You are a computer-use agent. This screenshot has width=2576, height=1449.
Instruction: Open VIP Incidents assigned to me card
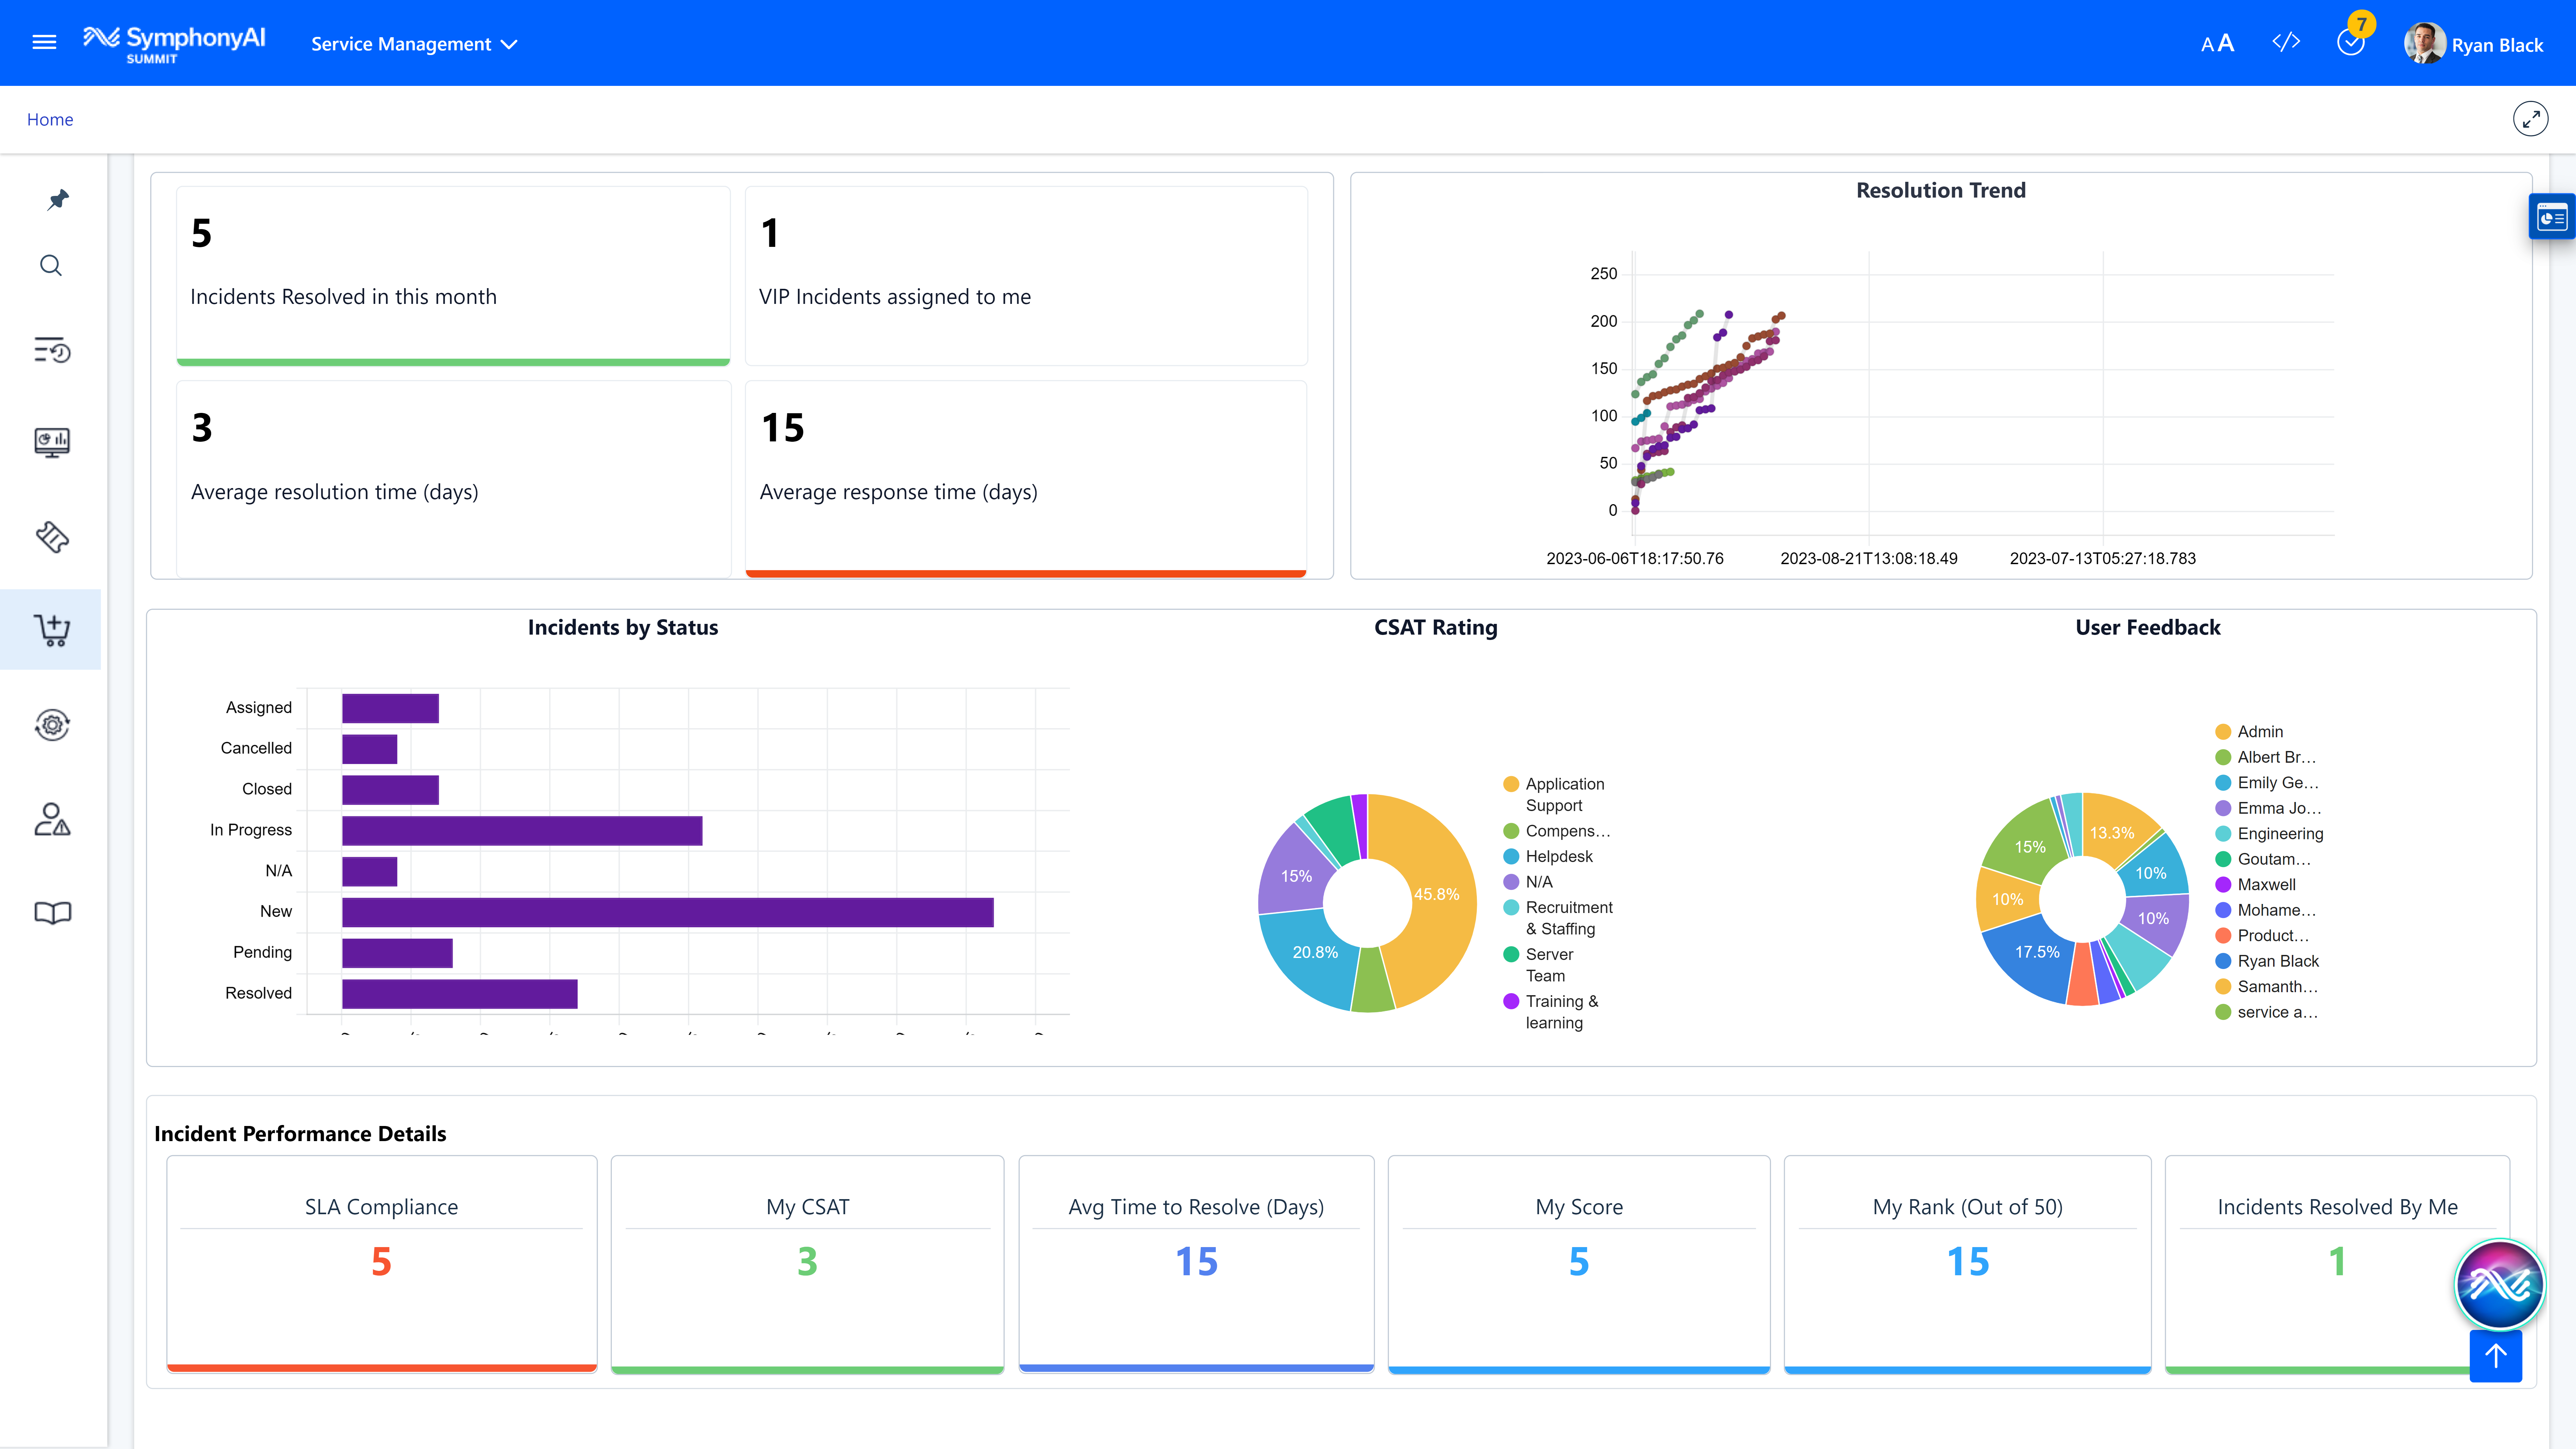pos(1026,276)
